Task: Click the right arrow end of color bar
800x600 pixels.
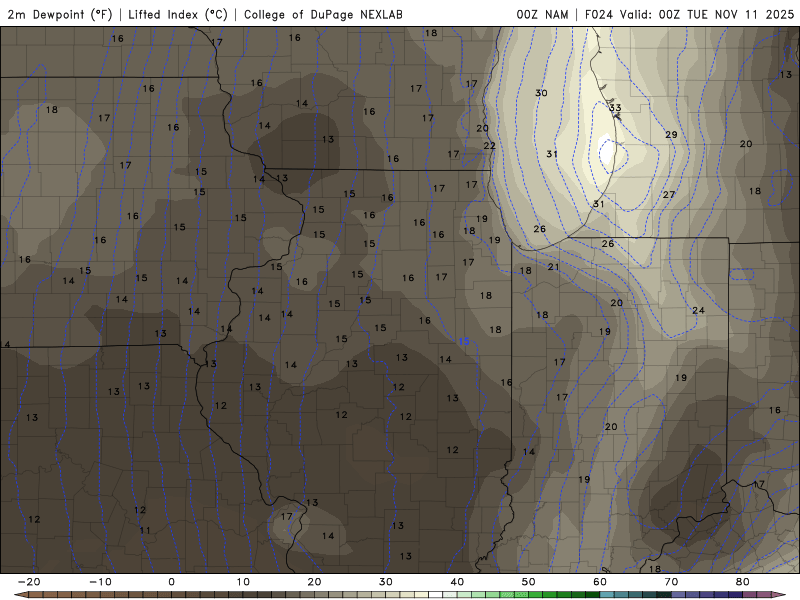Action: 780,595
